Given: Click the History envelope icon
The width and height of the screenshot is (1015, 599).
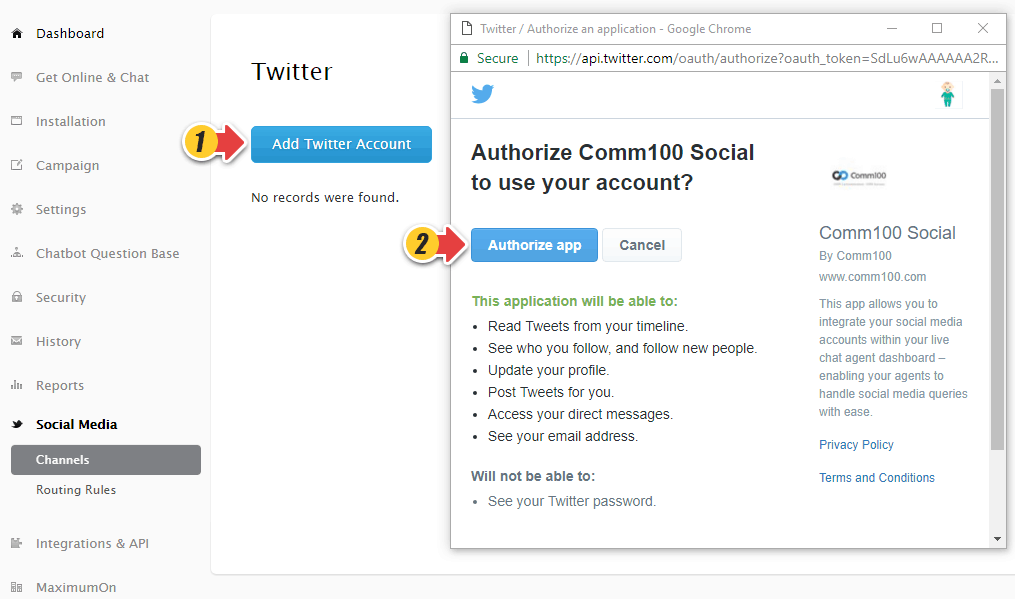Looking at the screenshot, I should pos(17,341).
